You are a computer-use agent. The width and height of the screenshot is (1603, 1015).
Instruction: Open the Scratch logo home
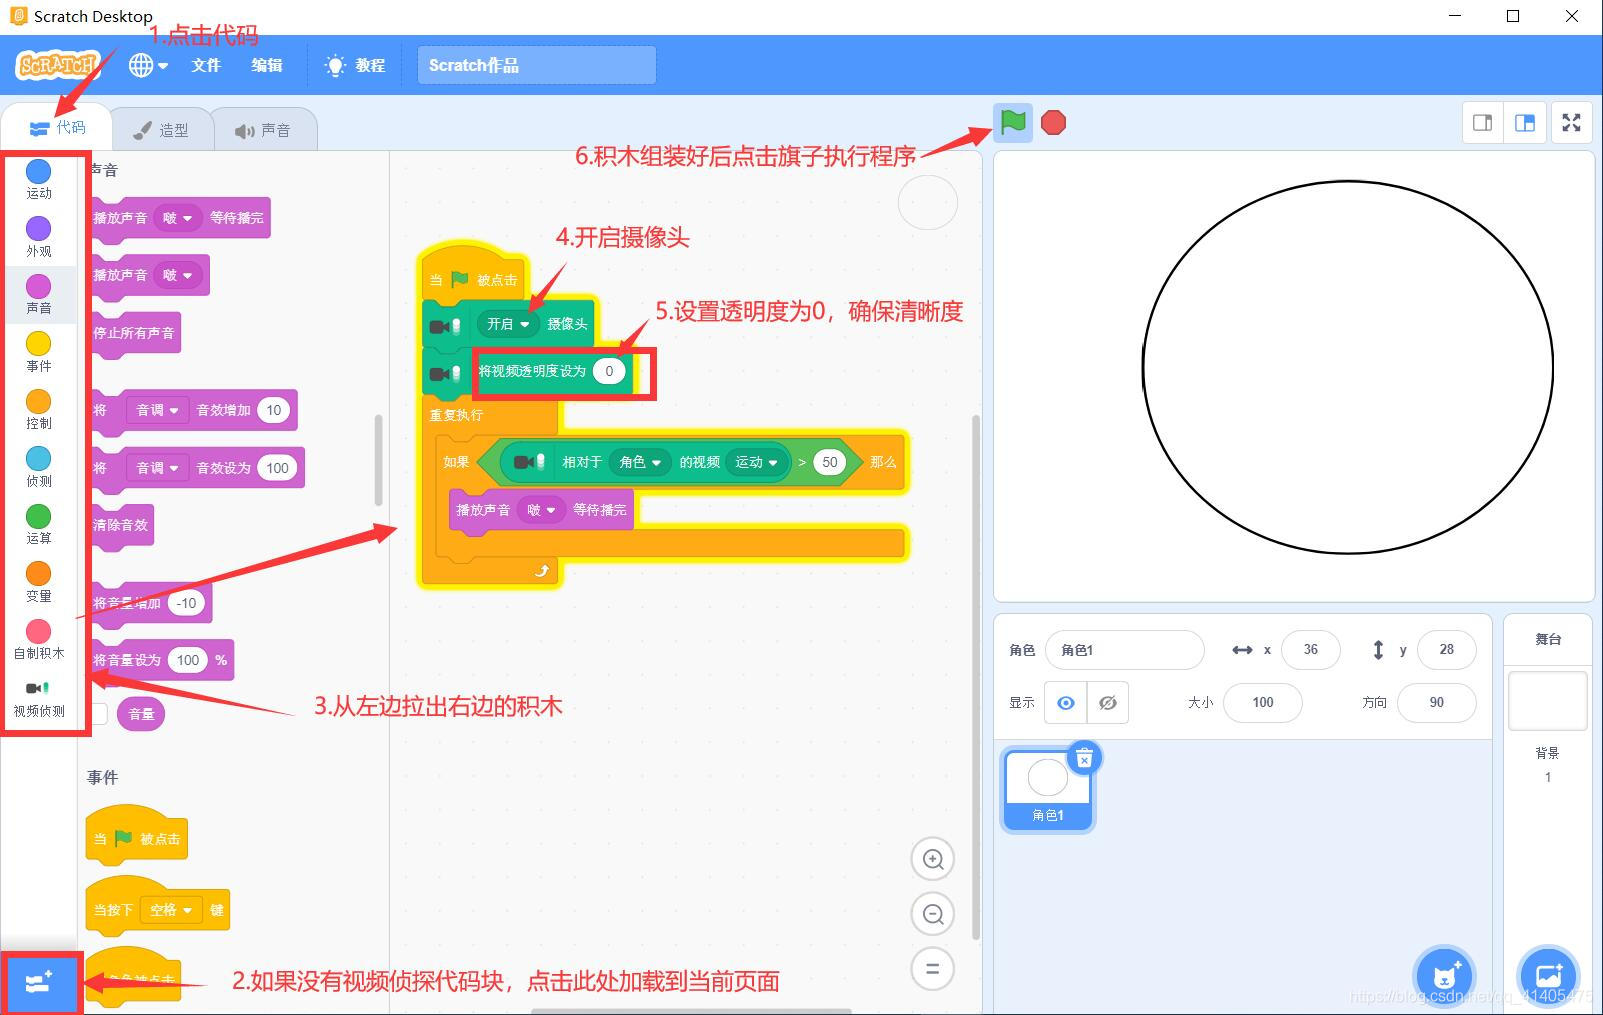point(57,65)
